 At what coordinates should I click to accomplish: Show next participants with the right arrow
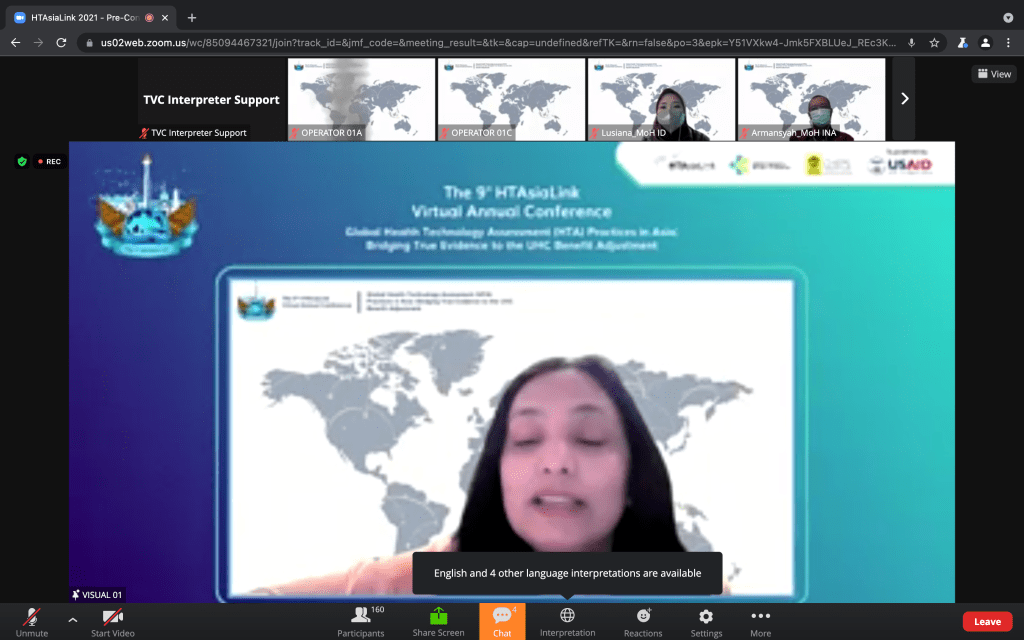coord(904,98)
